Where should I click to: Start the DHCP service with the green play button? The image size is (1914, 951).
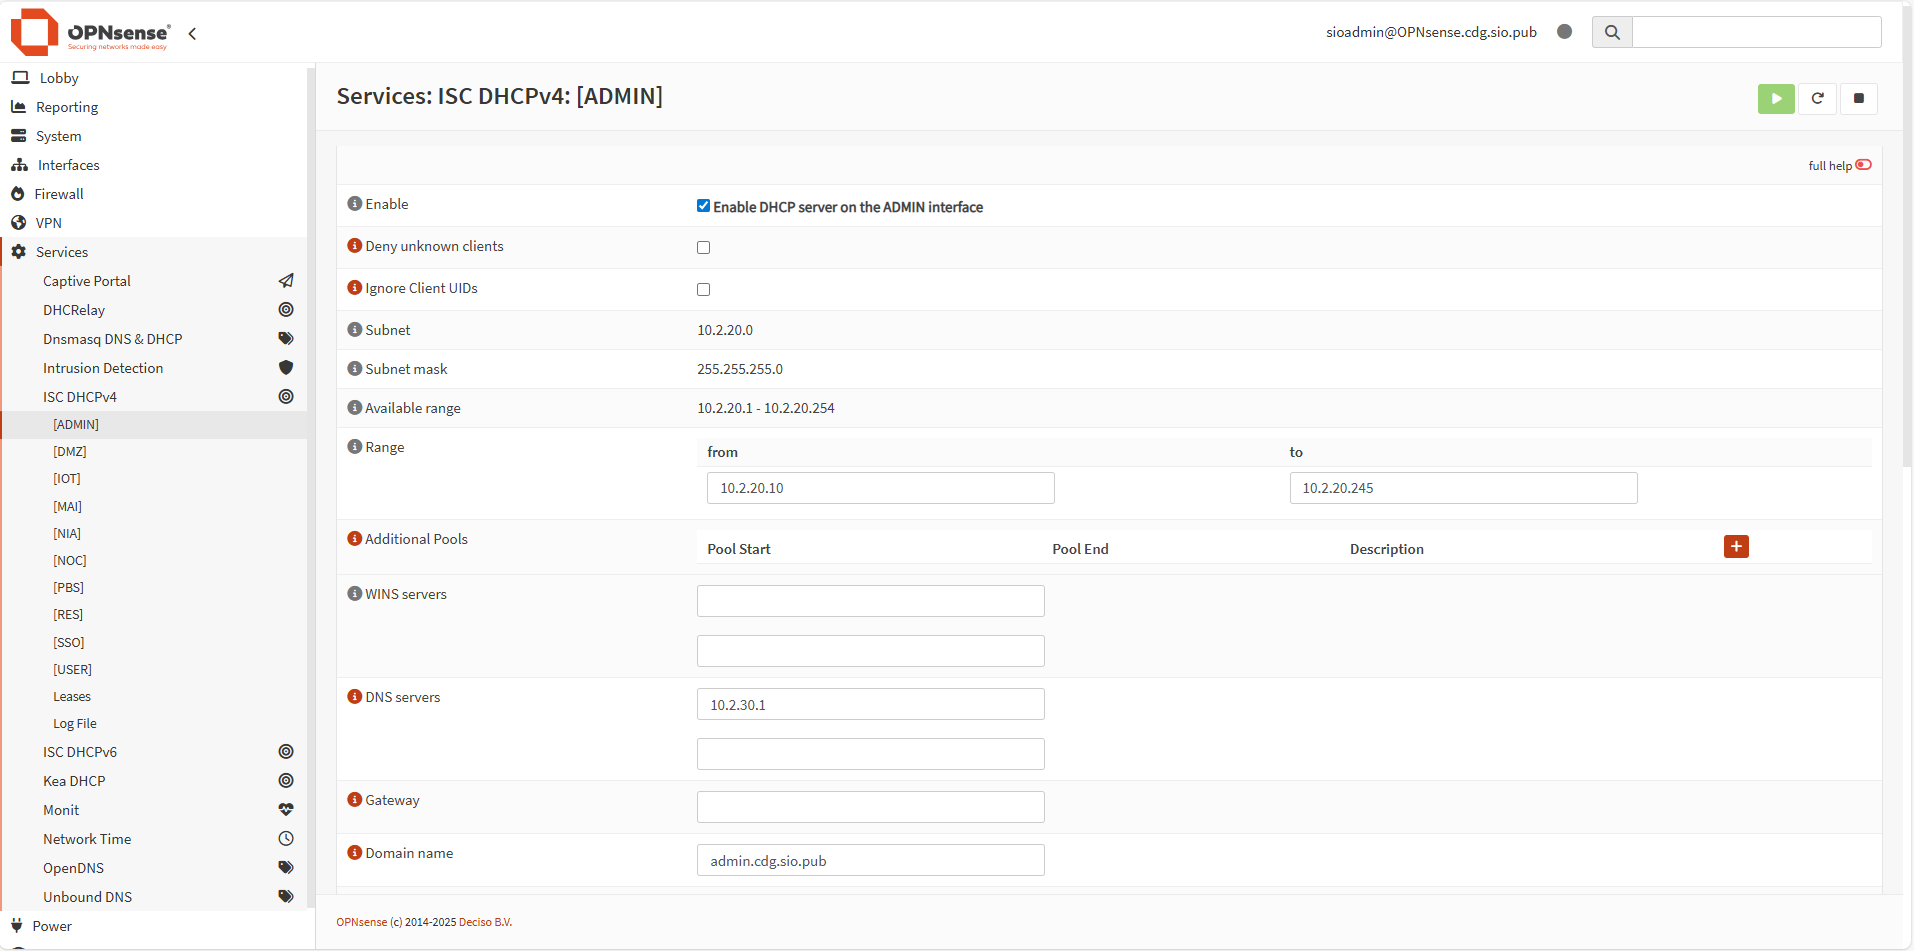[1775, 98]
